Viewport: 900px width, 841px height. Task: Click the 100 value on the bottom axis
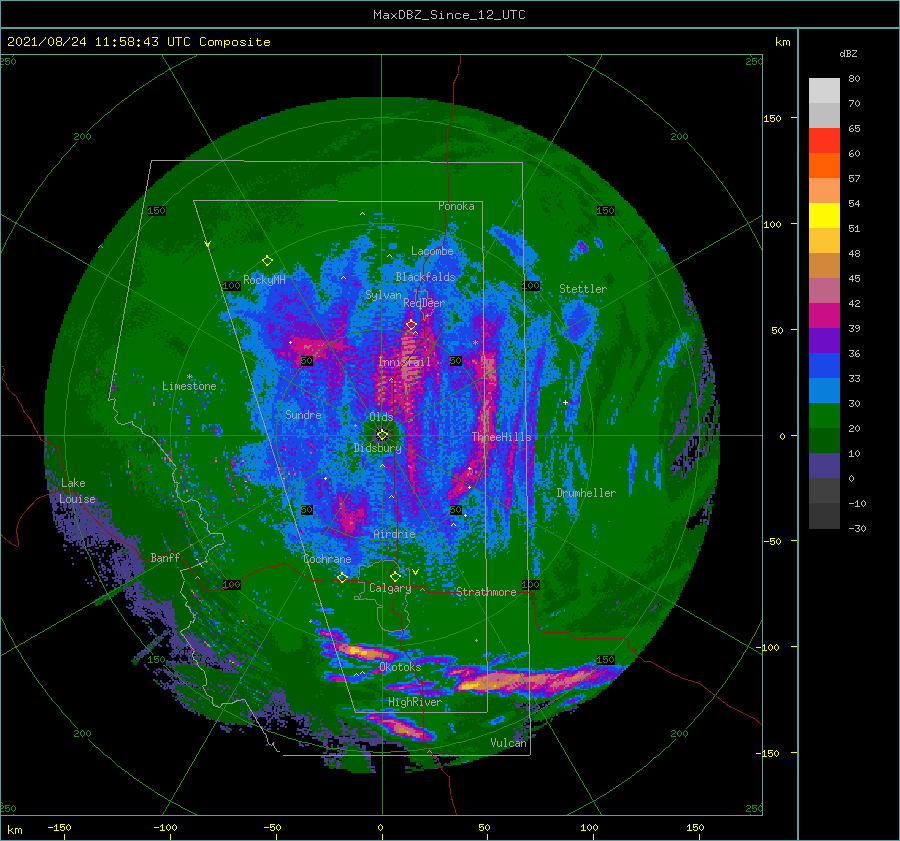[x=589, y=827]
